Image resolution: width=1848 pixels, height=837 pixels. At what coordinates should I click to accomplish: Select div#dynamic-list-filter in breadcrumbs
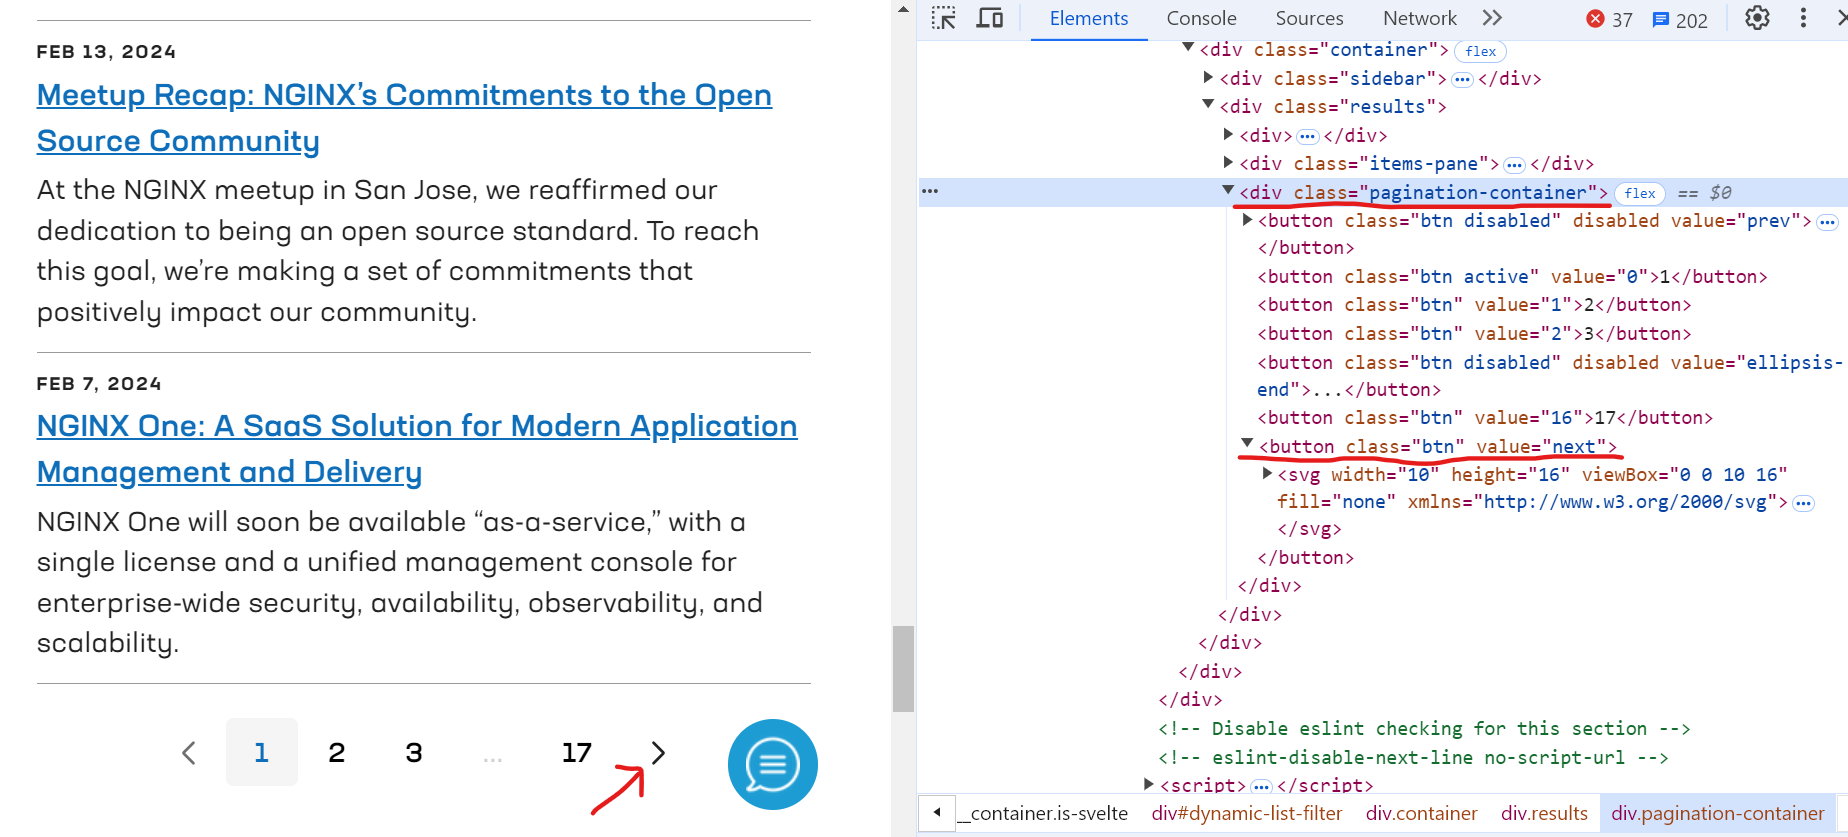[1247, 814]
